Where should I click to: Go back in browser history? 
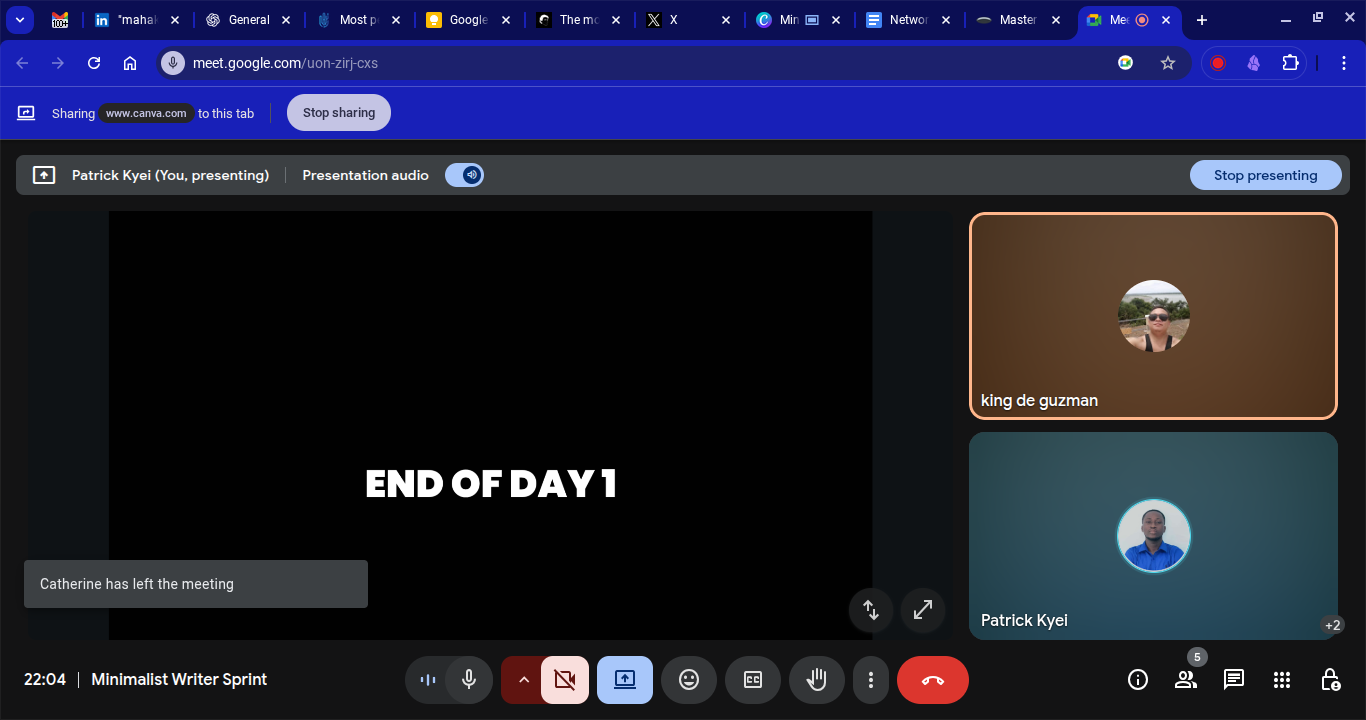[x=22, y=63]
